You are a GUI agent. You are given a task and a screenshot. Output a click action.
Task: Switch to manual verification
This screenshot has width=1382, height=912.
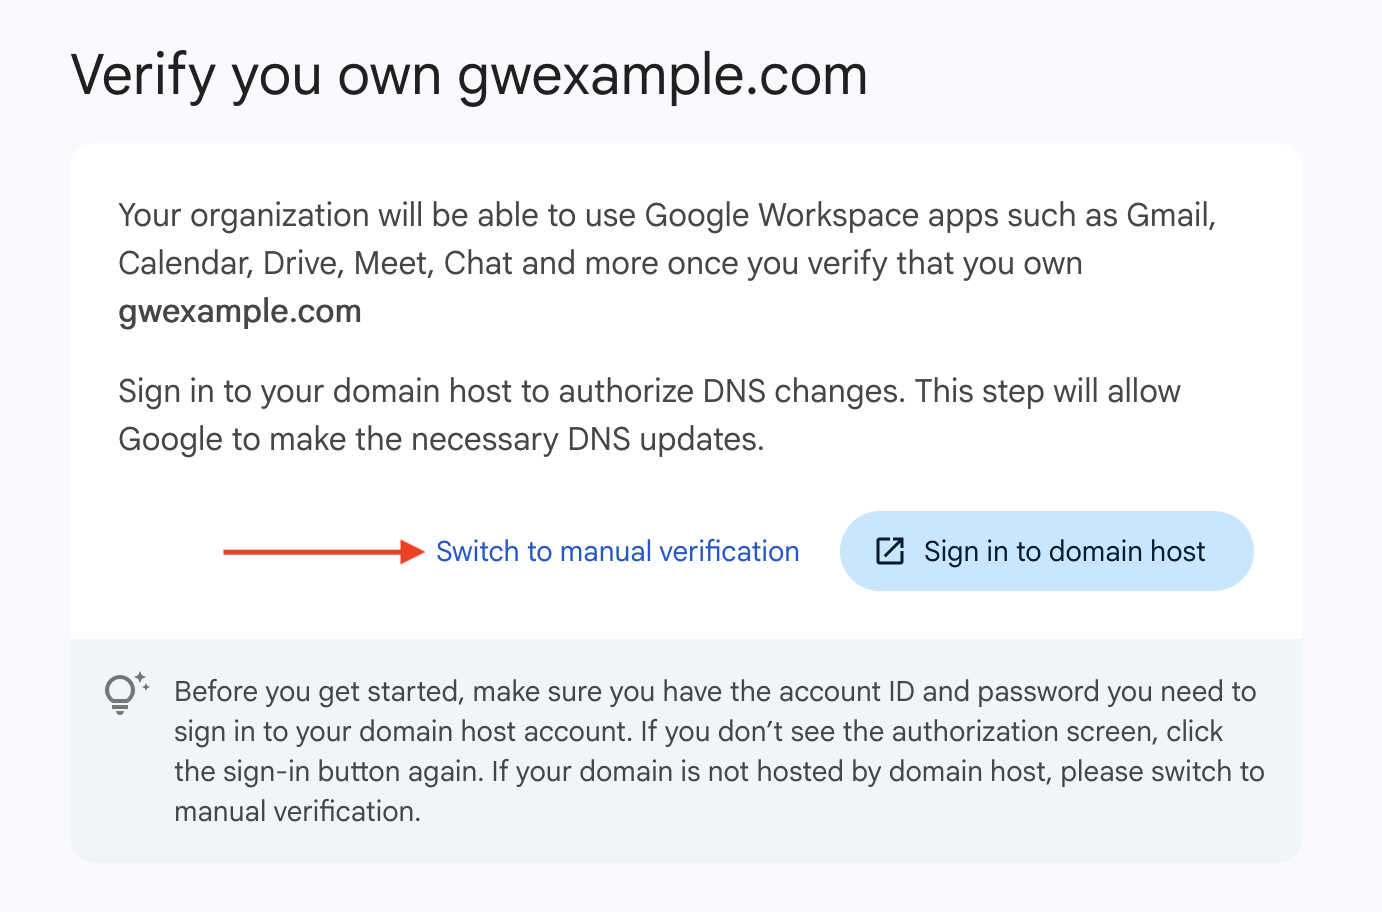click(x=617, y=551)
